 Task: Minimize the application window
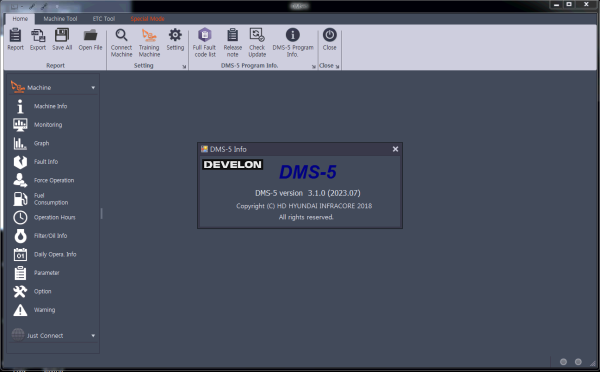tap(556, 4)
